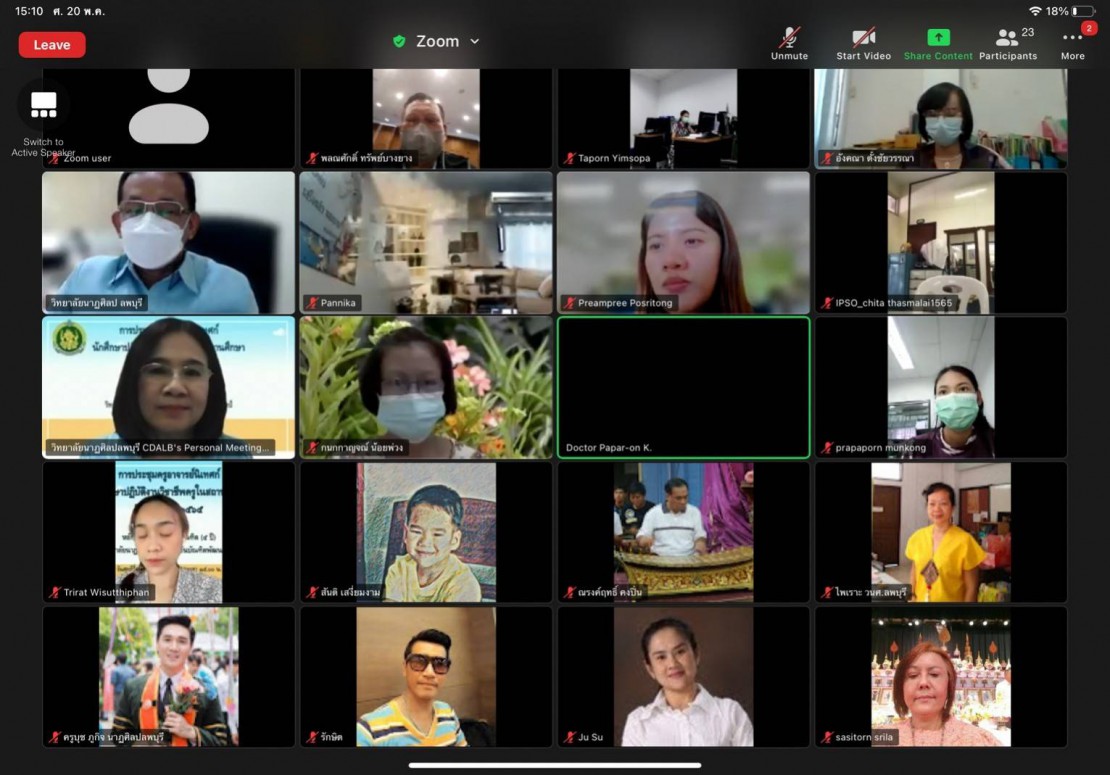1110x775 pixels.
Task: Click muted mic icon beside Taporn Yimsopa
Action: click(x=569, y=158)
